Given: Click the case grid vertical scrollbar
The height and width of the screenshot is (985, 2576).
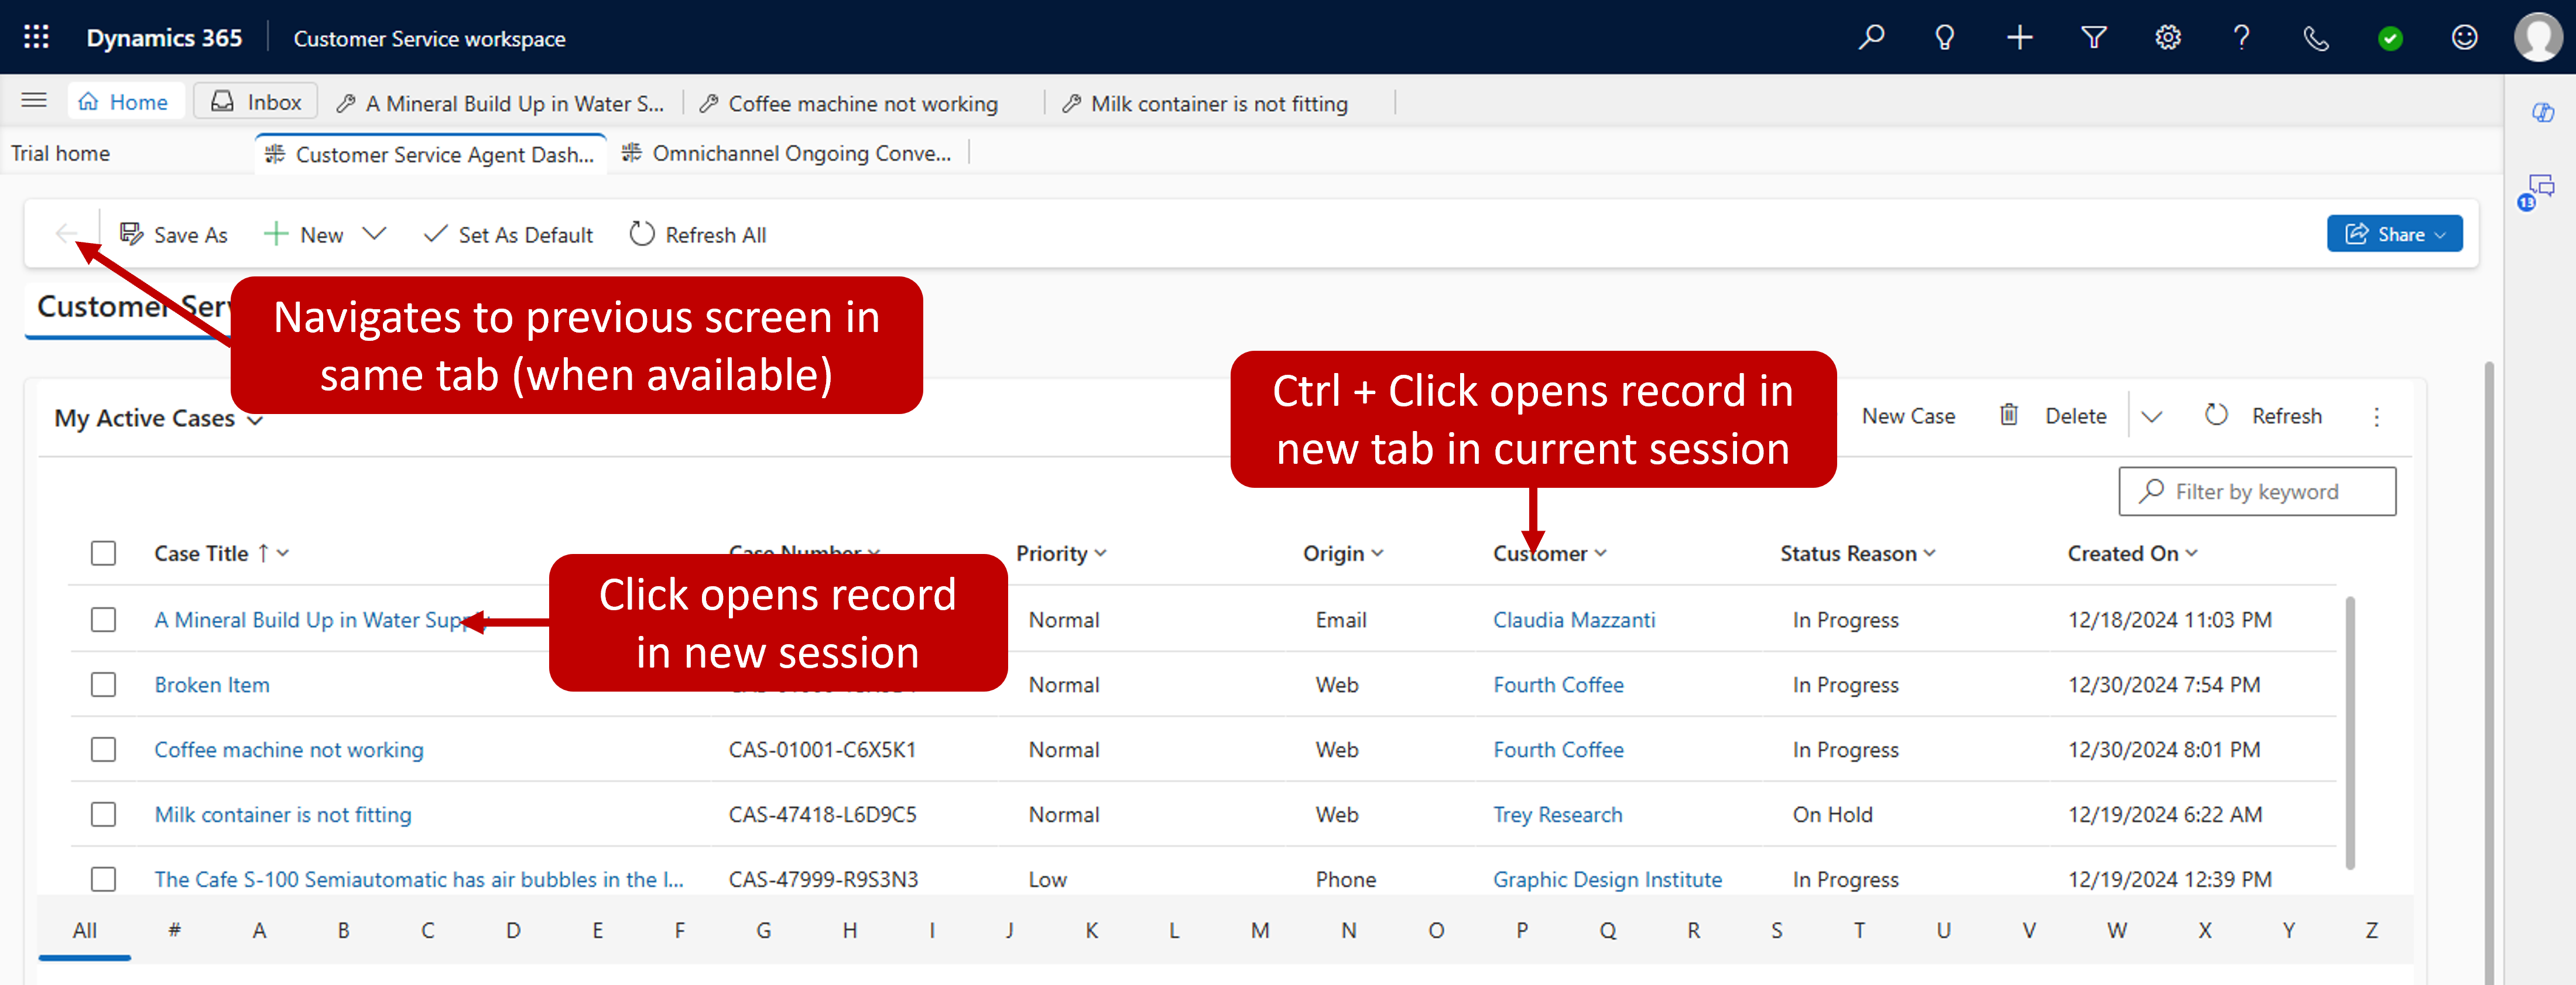Looking at the screenshot, I should click(x=2349, y=732).
